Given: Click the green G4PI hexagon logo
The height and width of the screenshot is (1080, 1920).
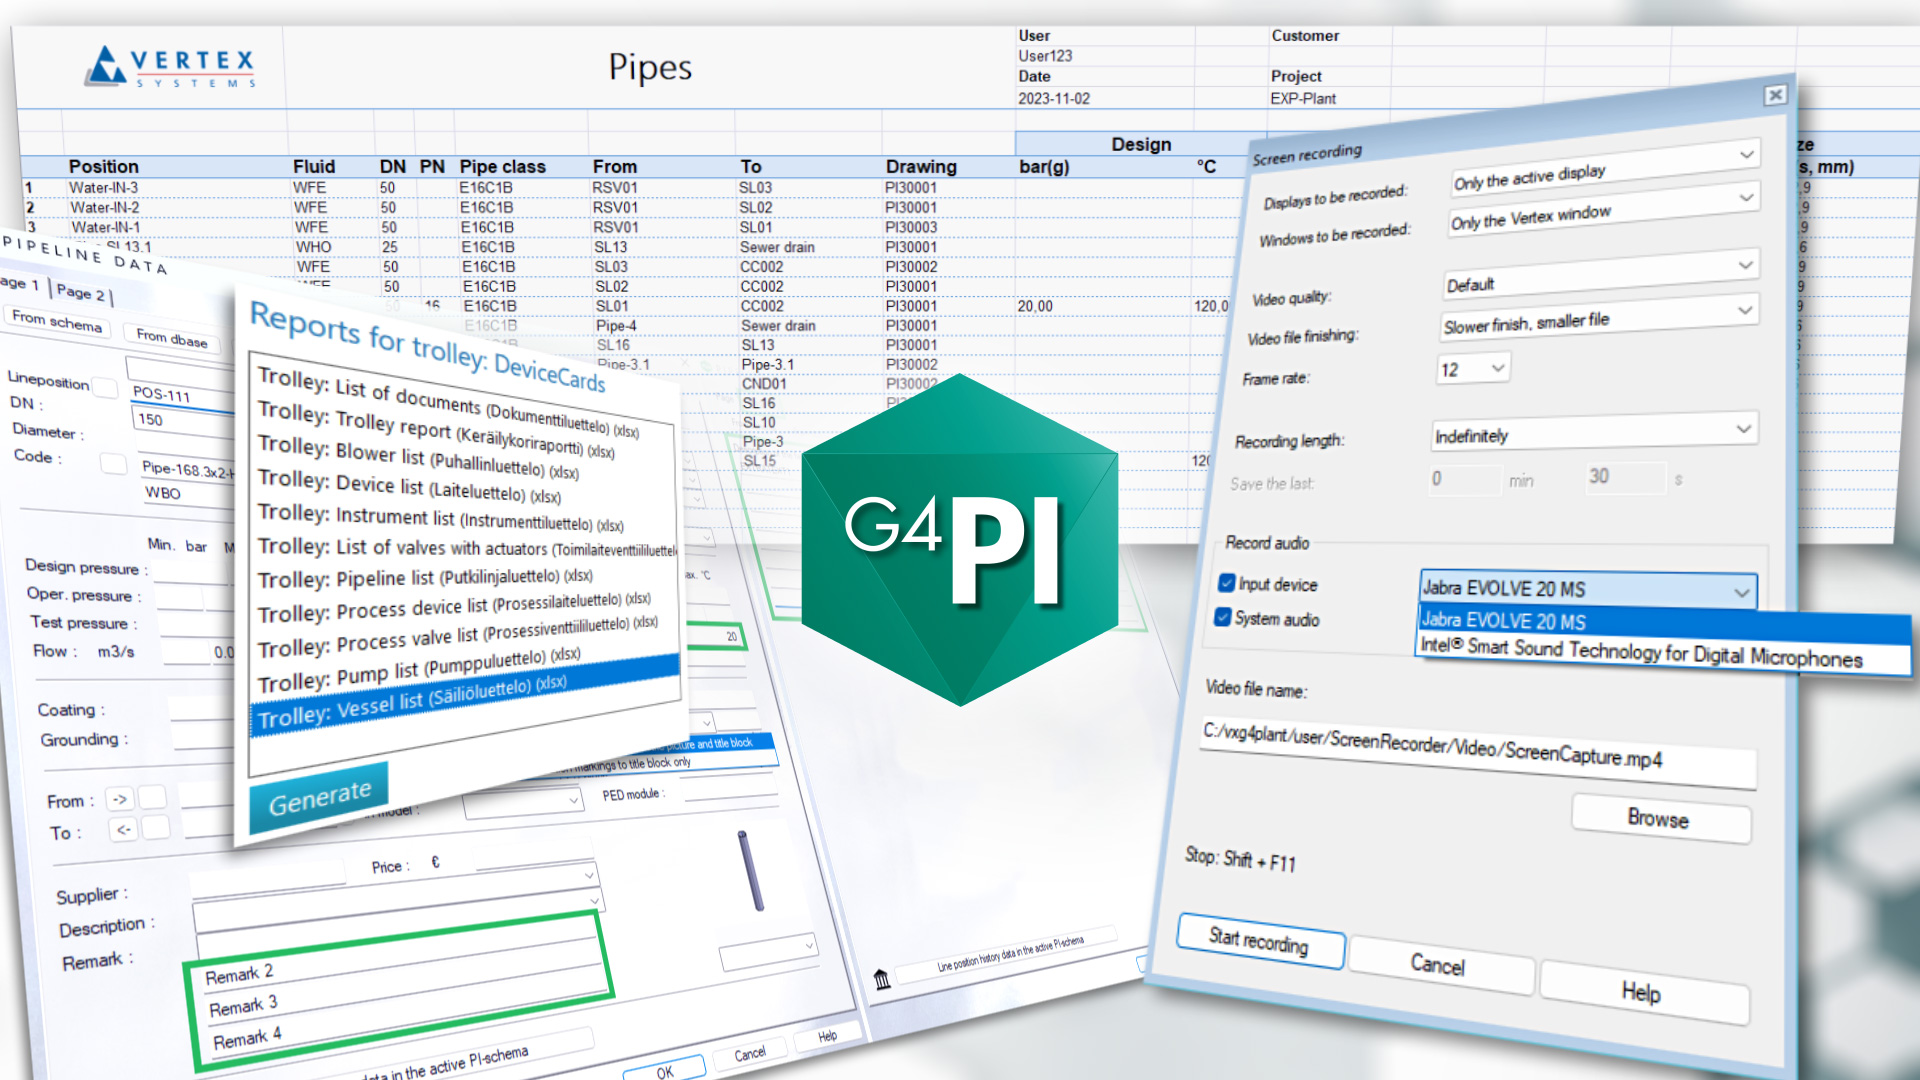Looking at the screenshot, I should pyautogui.click(x=958, y=541).
